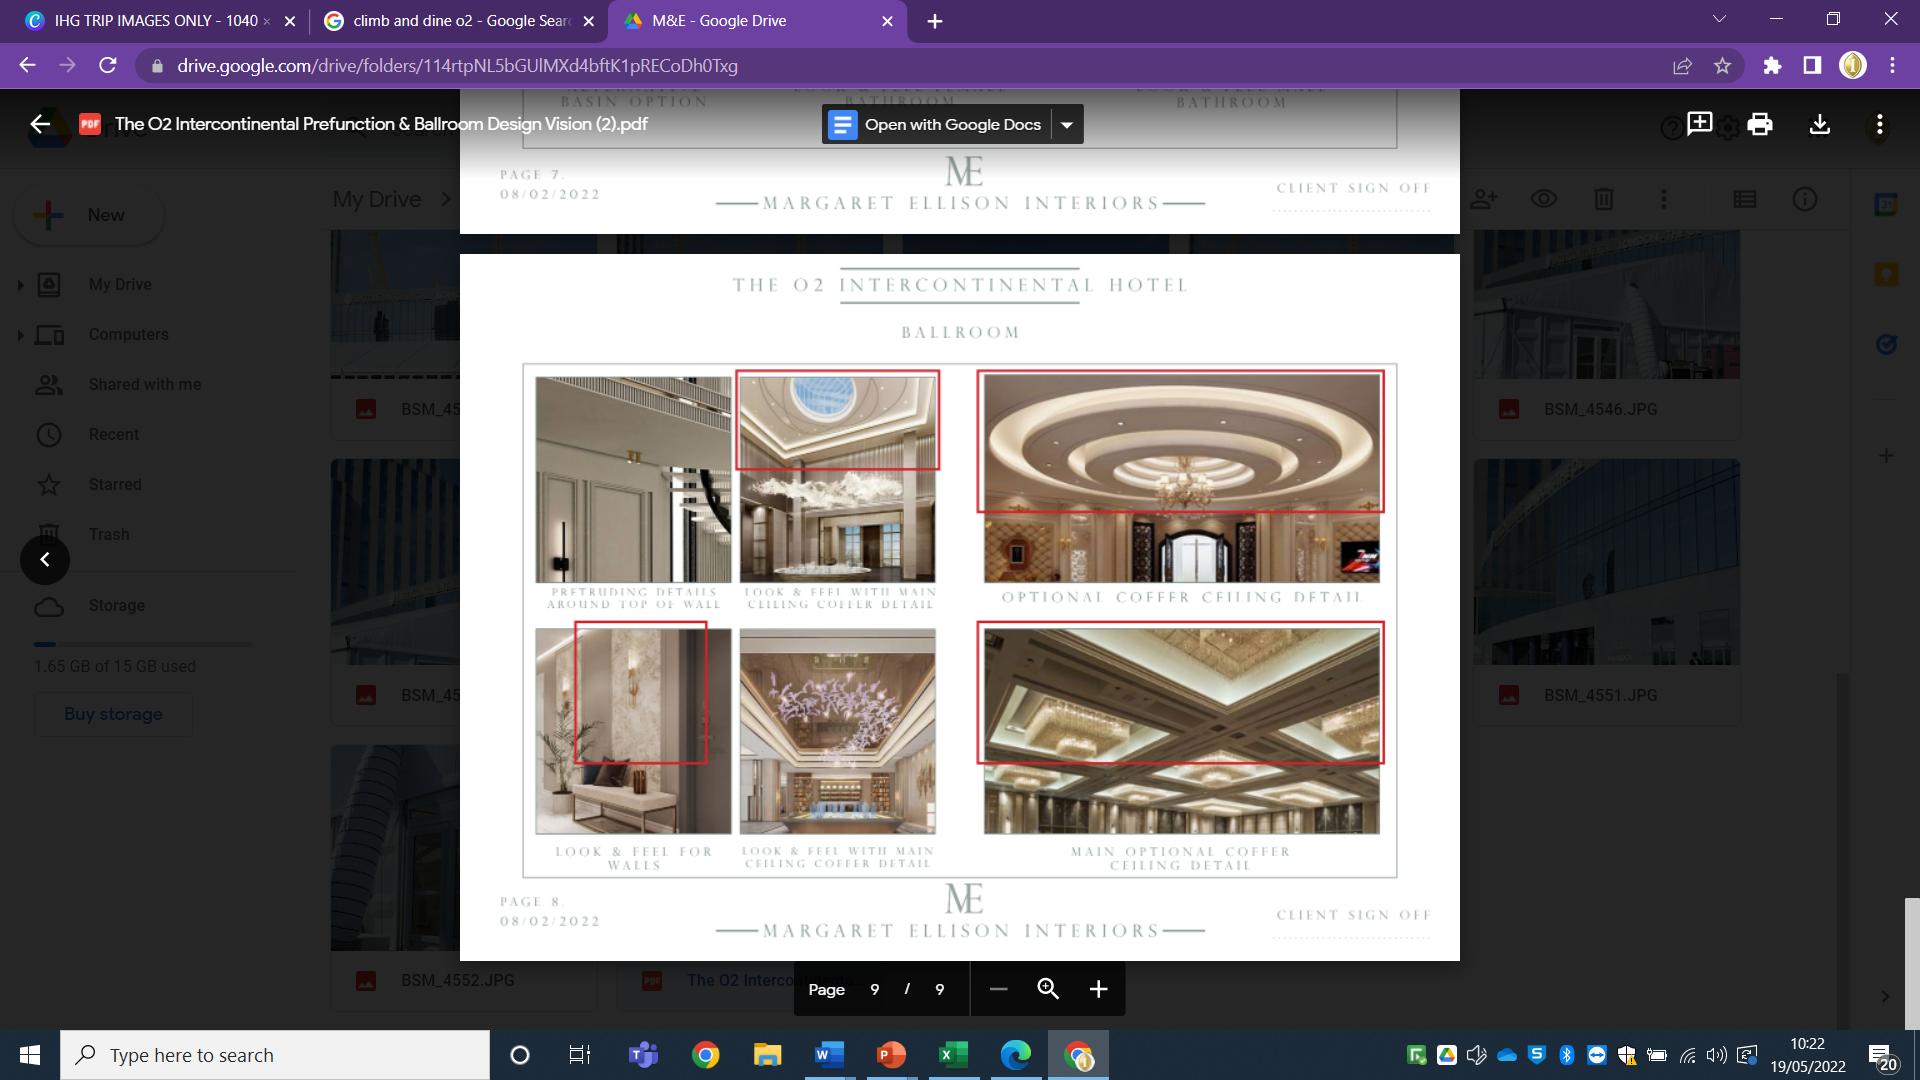The image size is (1920, 1080).
Task: Expand My Drive tree in sidebar
Action: 20,285
